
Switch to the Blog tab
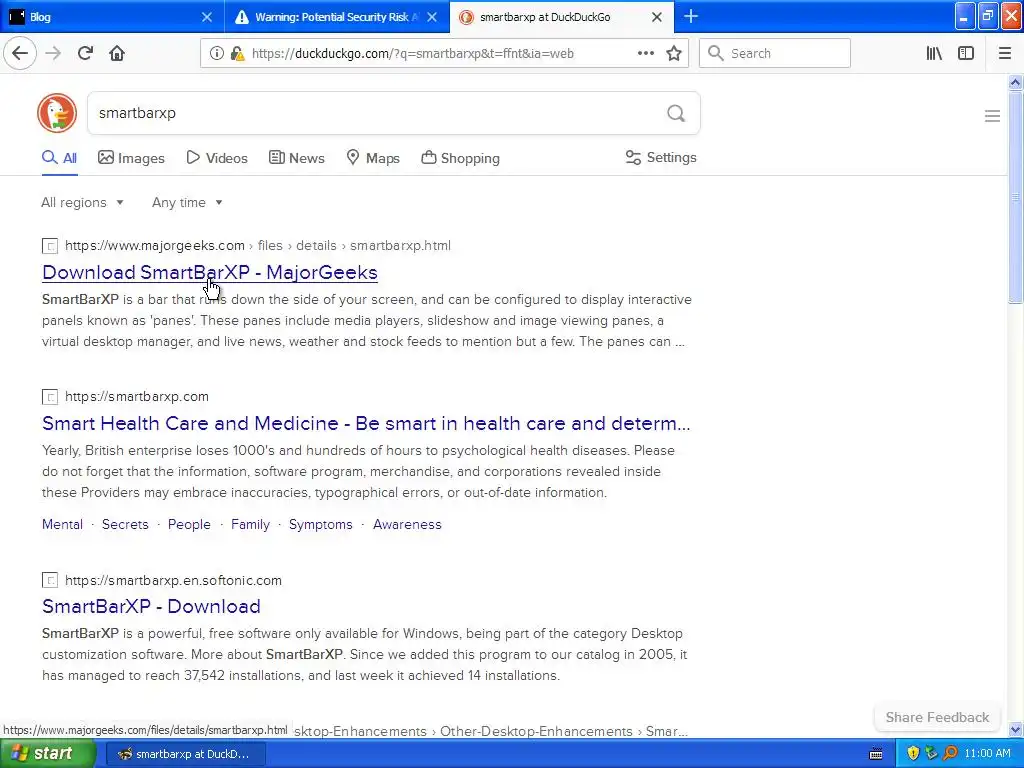click(x=111, y=16)
